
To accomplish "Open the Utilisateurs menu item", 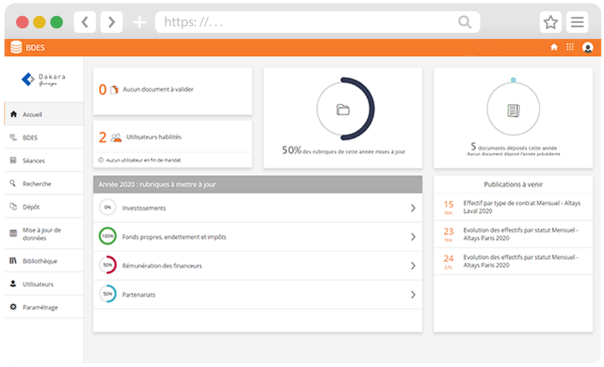I will click(x=44, y=284).
